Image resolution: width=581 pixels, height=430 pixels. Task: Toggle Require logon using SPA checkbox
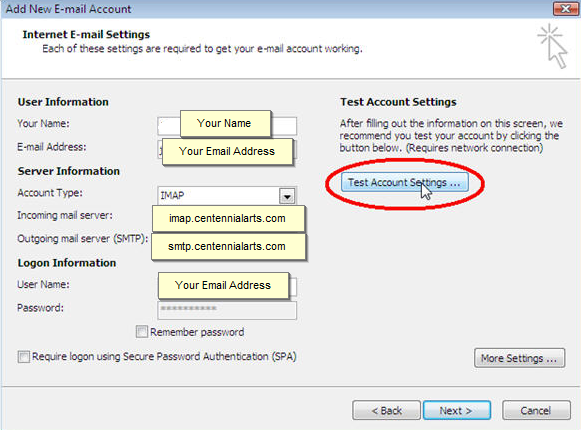tap(24, 357)
